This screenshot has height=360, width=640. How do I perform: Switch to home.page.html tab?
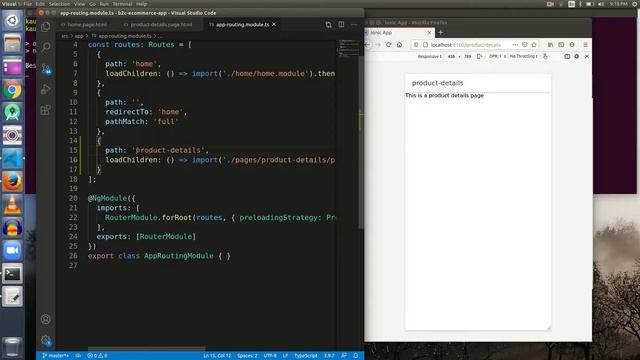point(87,25)
